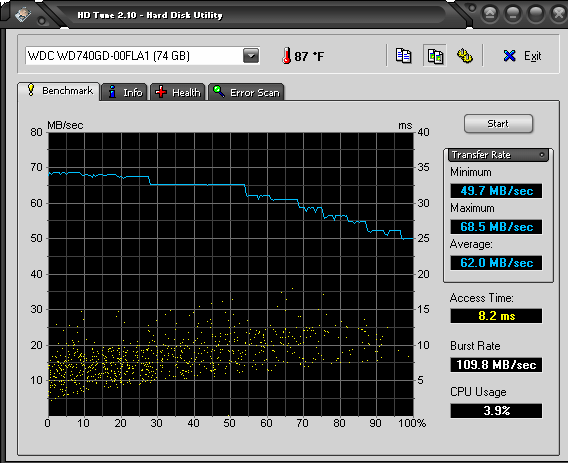The image size is (568, 464).
Task: Click the roll-up window button in title bar
Action: coord(489,14)
